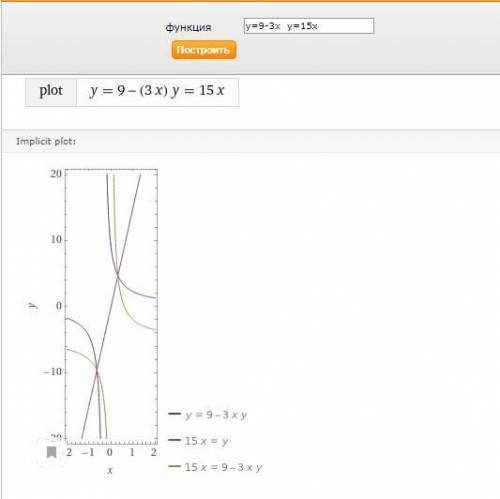The height and width of the screenshot is (499, 500).
Task: Click the olive legend line for 15x = 9 – 3xy
Action: coord(174,466)
